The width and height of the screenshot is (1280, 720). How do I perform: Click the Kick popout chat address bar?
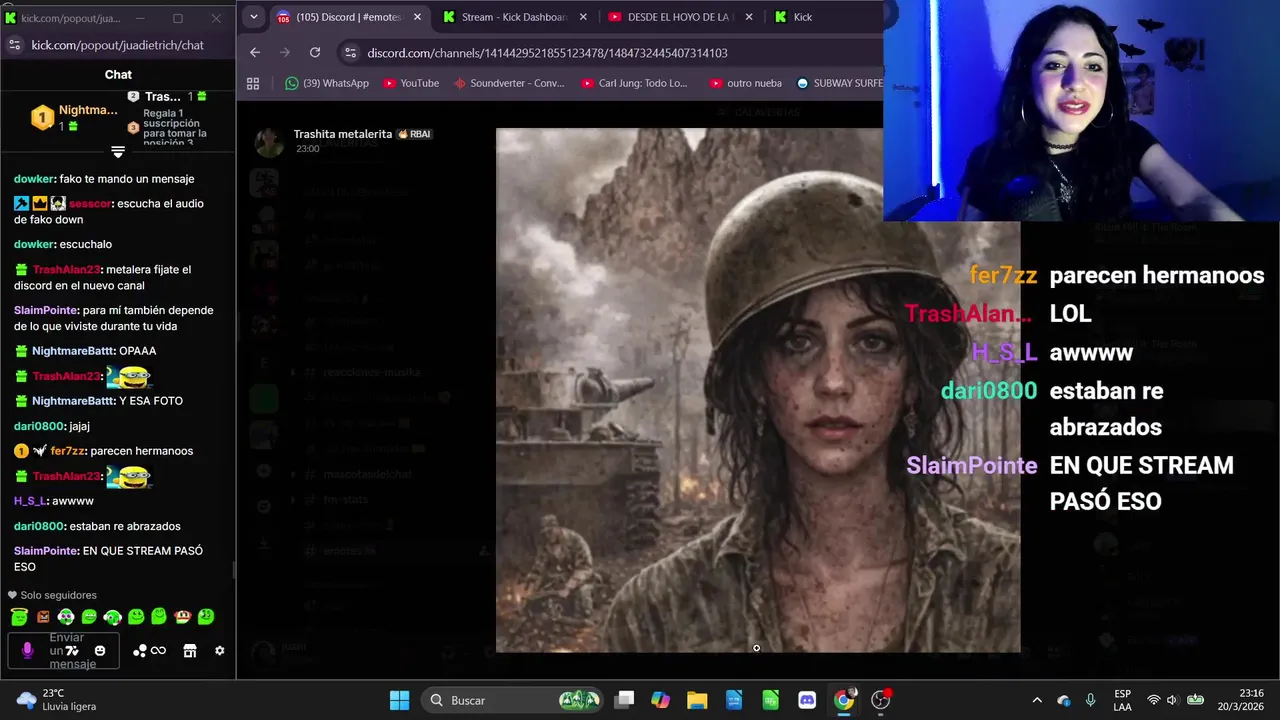[x=117, y=45]
